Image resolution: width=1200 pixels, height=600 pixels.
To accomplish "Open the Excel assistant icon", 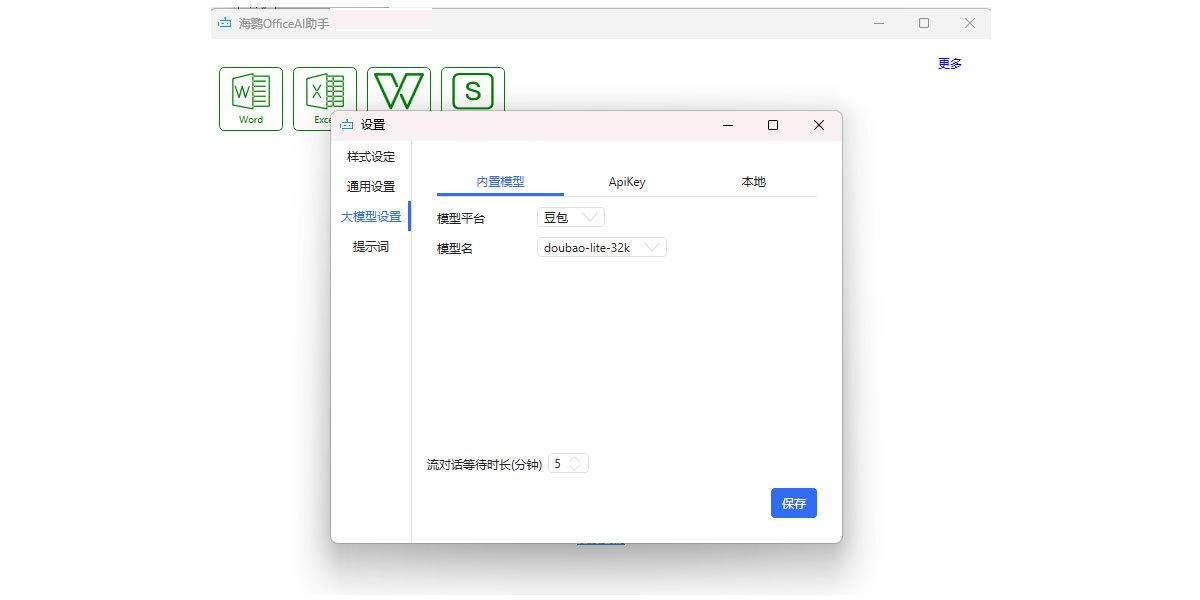I will pos(316,92).
